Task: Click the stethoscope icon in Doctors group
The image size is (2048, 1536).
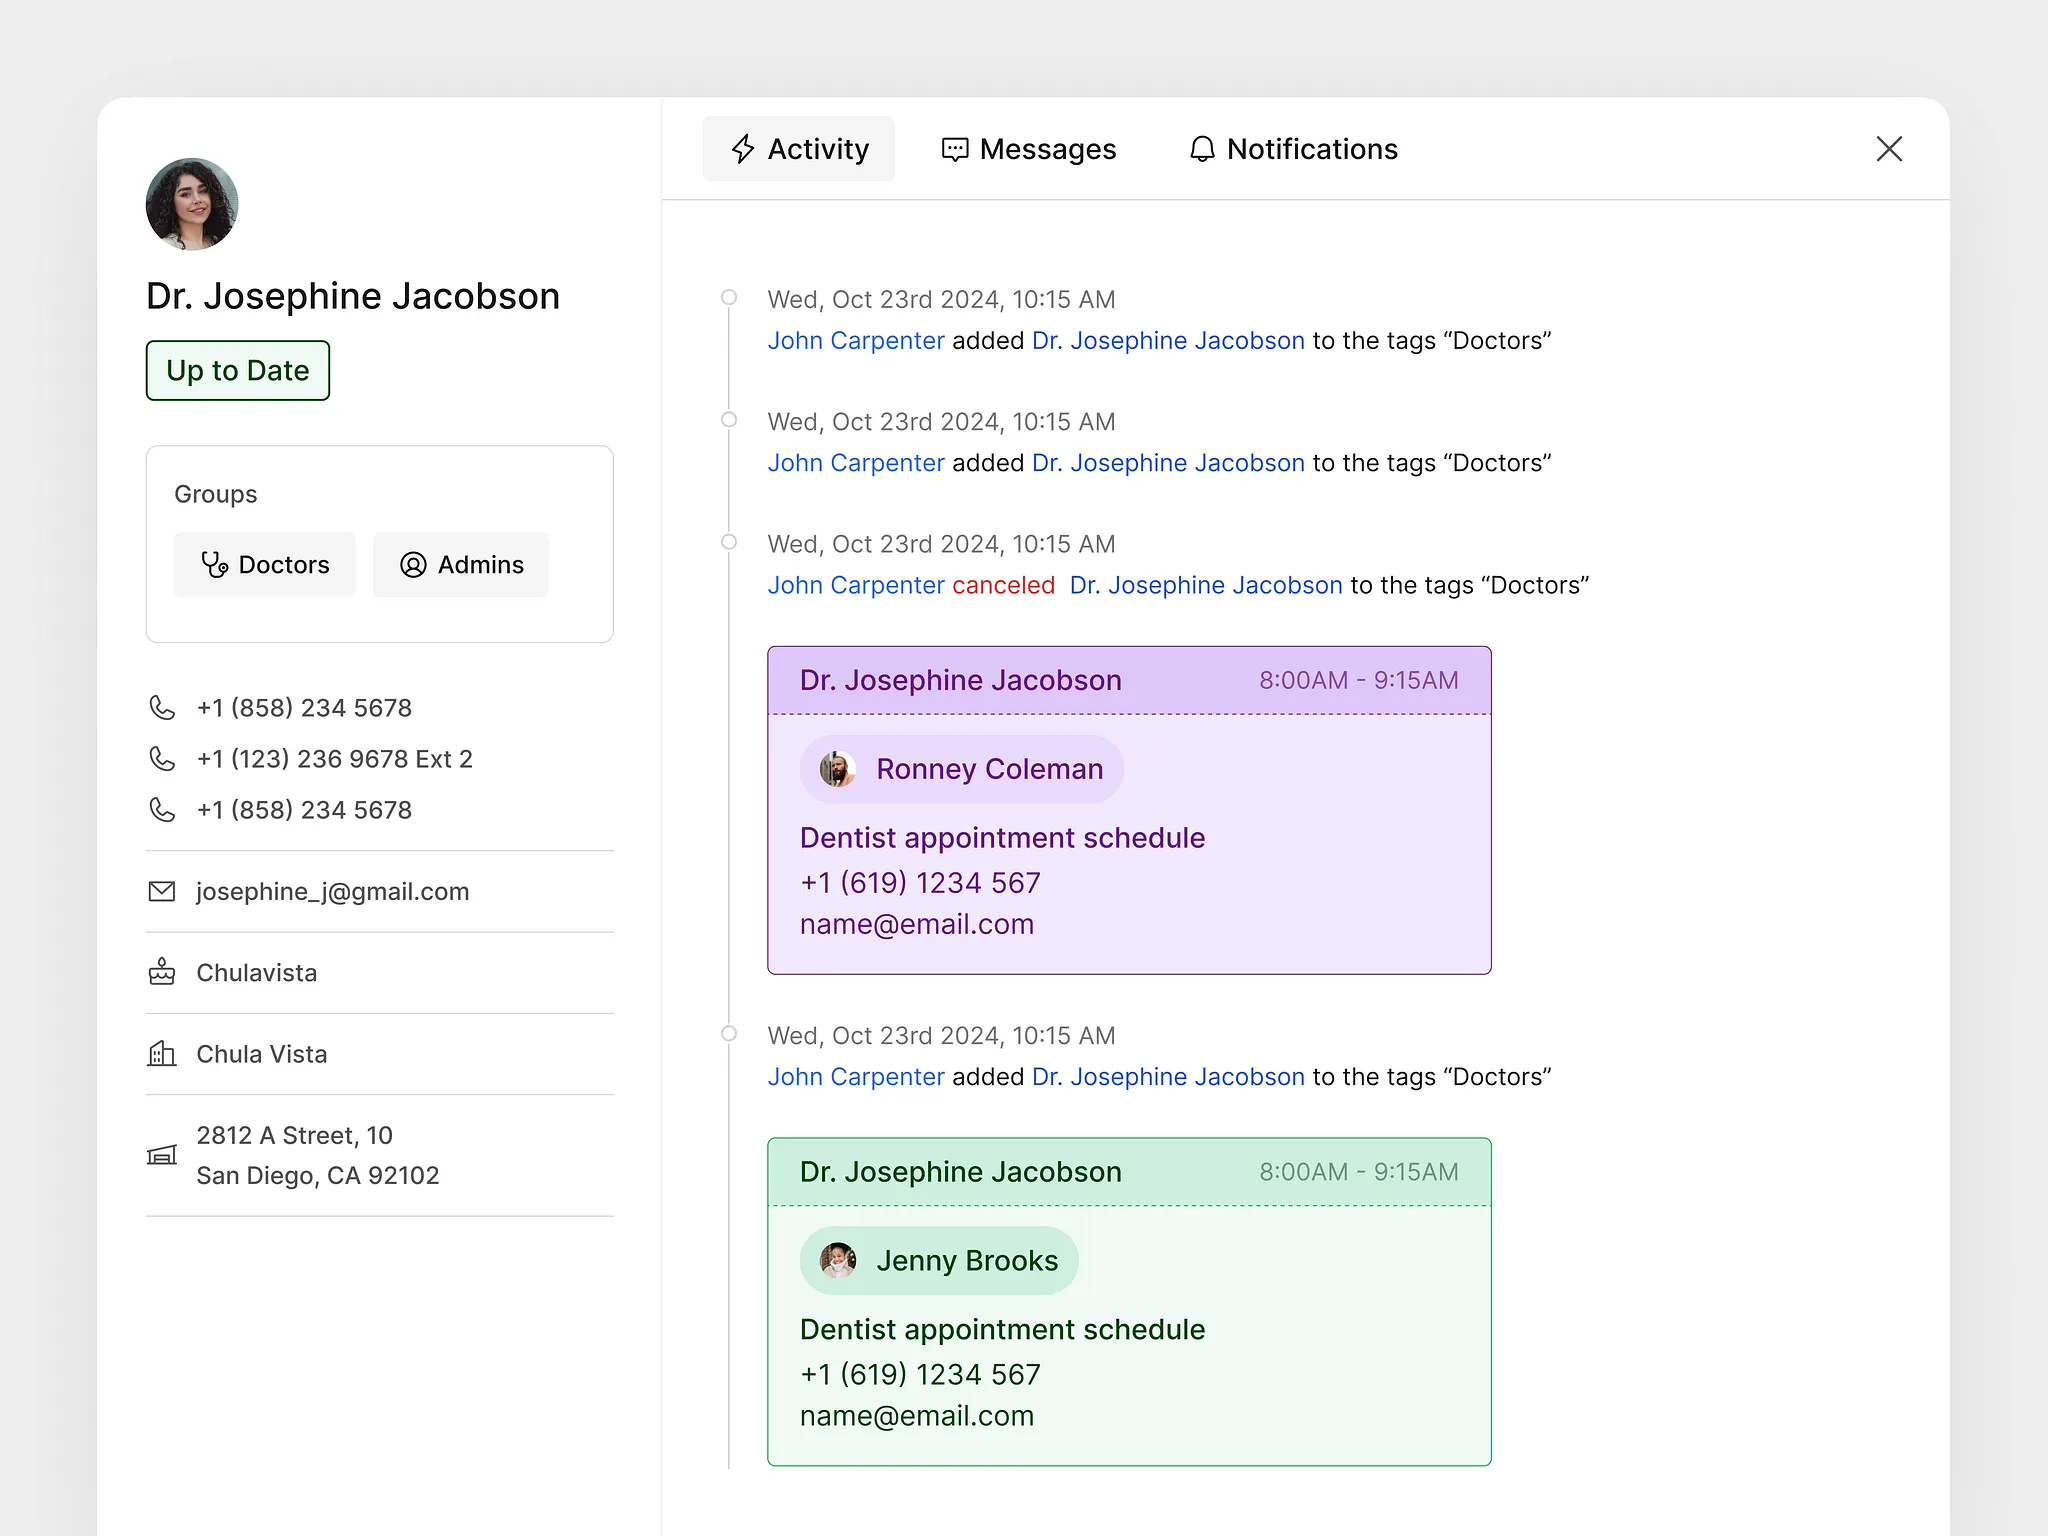Action: pos(214,565)
